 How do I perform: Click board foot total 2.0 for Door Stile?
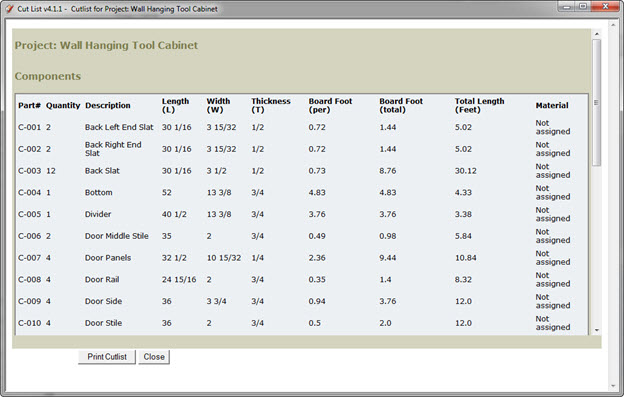pos(385,323)
